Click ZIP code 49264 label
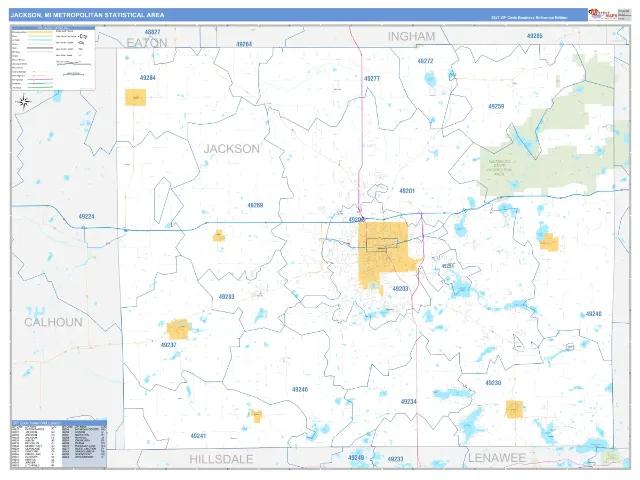 pyautogui.click(x=244, y=44)
